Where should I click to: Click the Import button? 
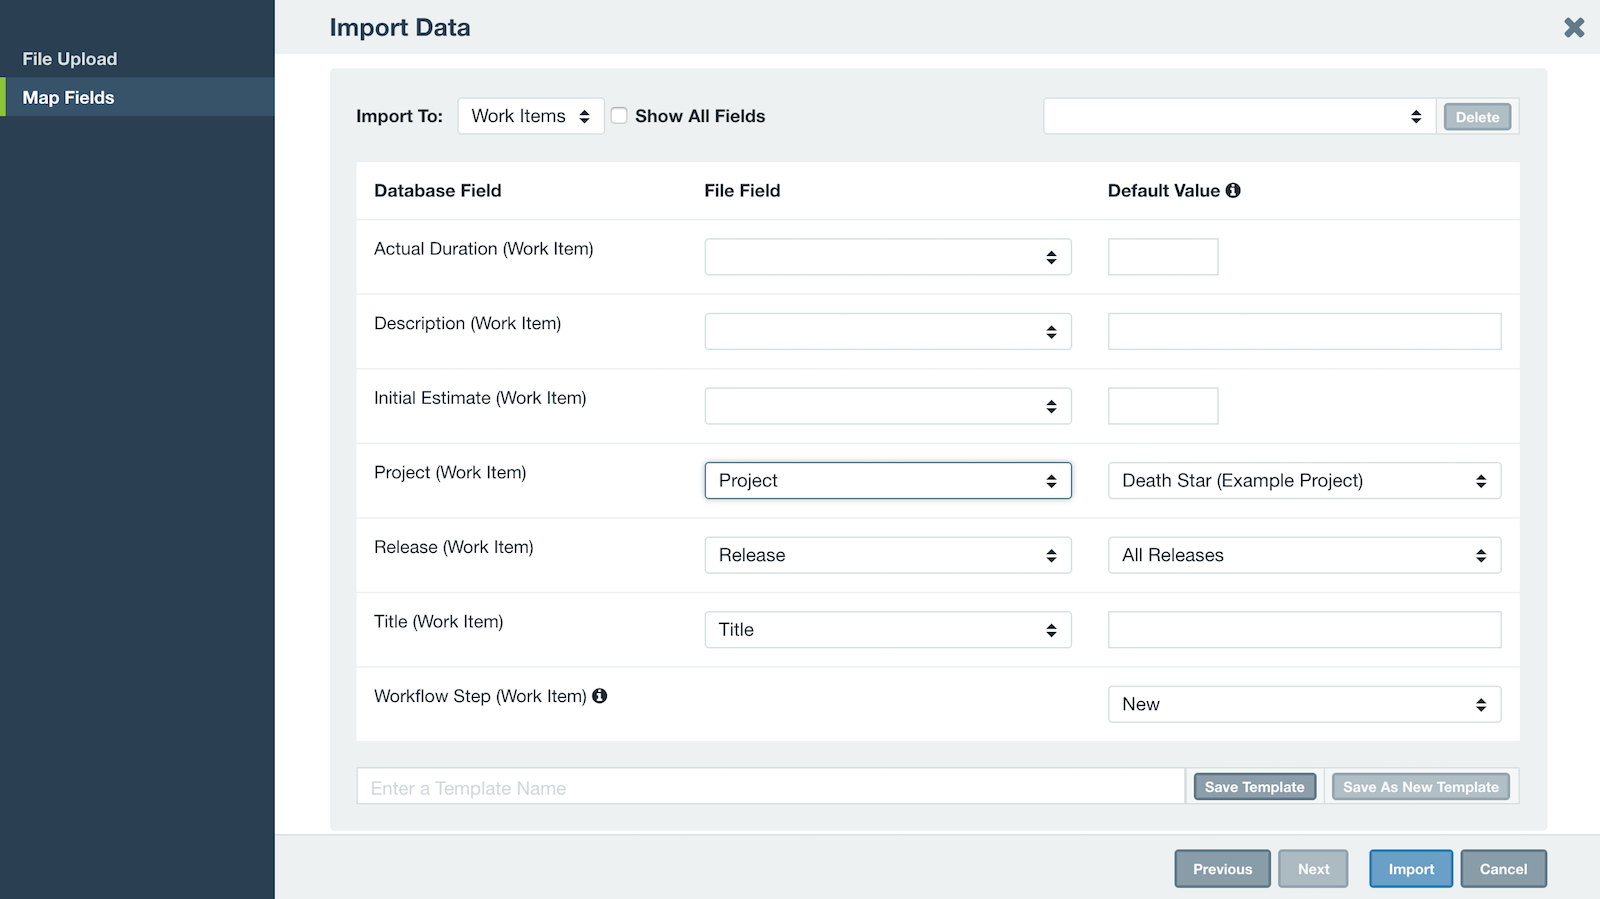(1410, 869)
